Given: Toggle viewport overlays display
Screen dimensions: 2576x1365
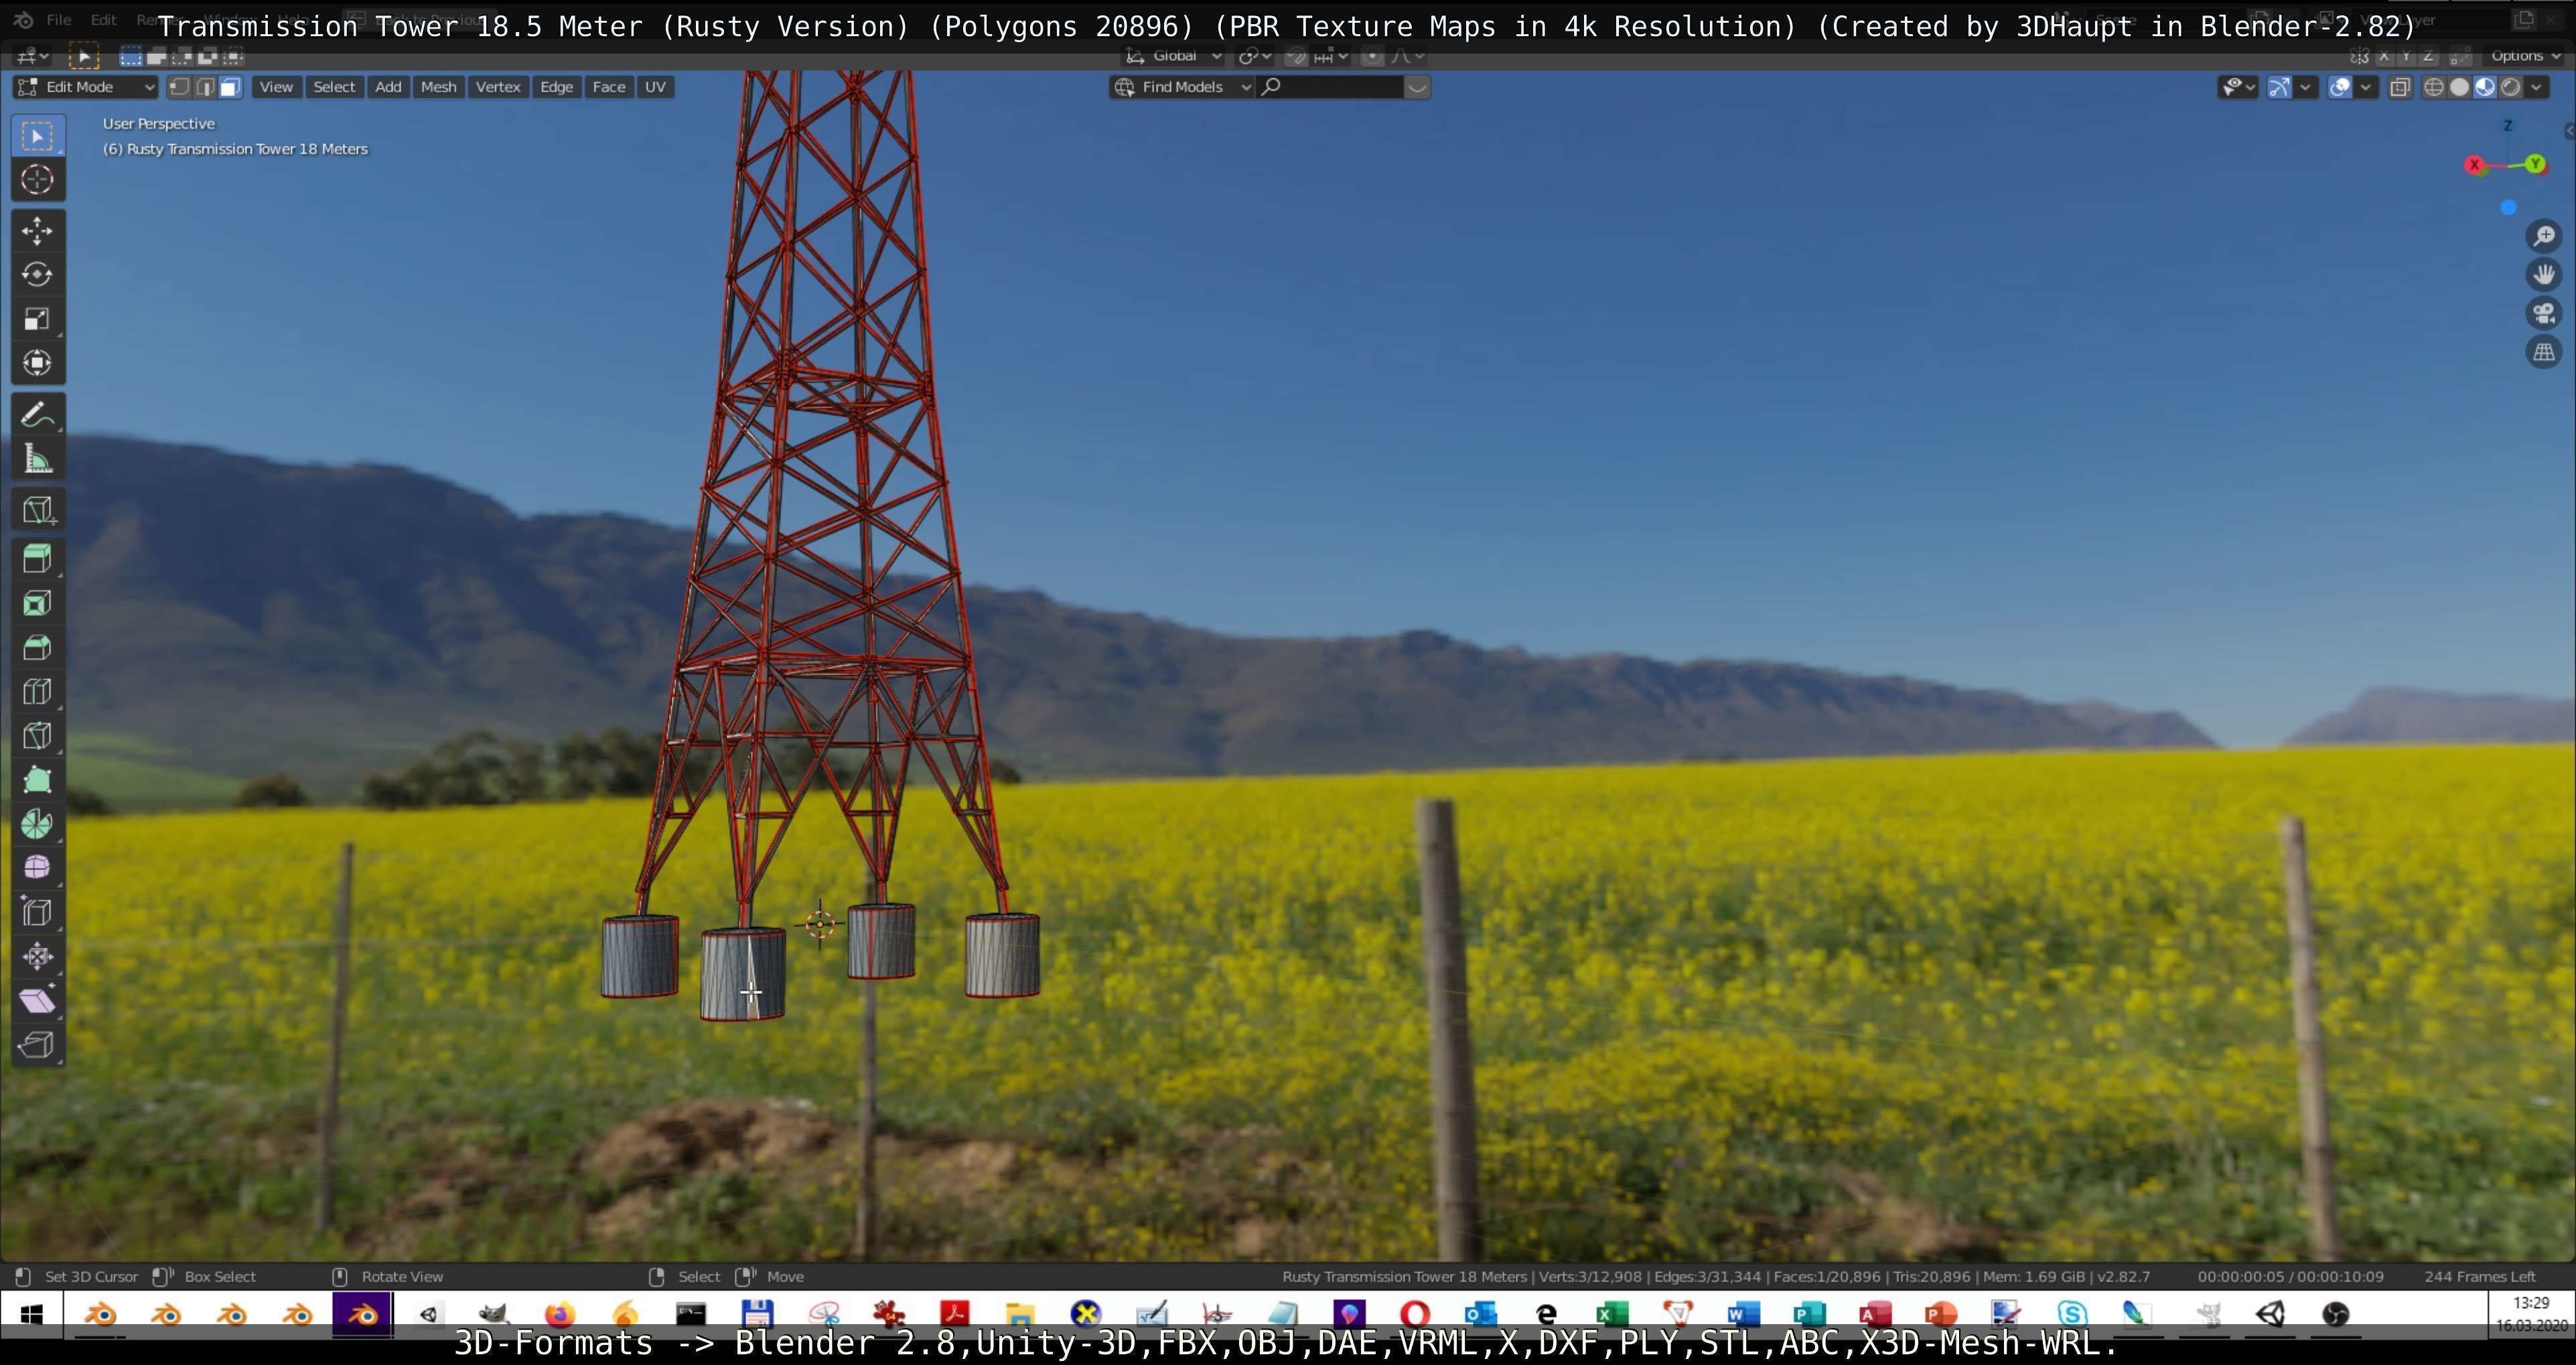Looking at the screenshot, I should [2340, 87].
